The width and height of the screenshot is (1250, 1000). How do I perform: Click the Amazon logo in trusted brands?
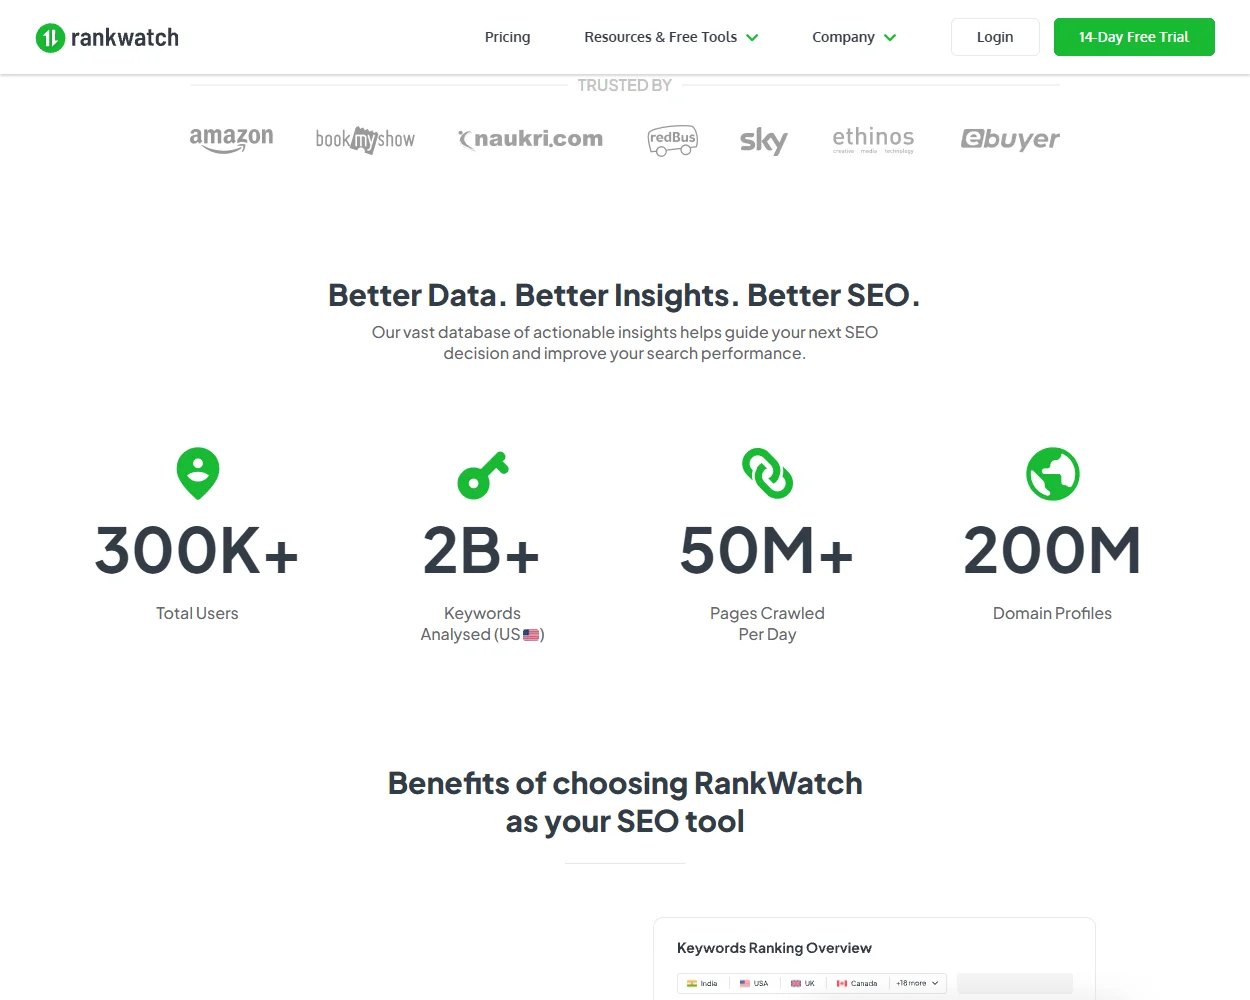[x=231, y=139]
